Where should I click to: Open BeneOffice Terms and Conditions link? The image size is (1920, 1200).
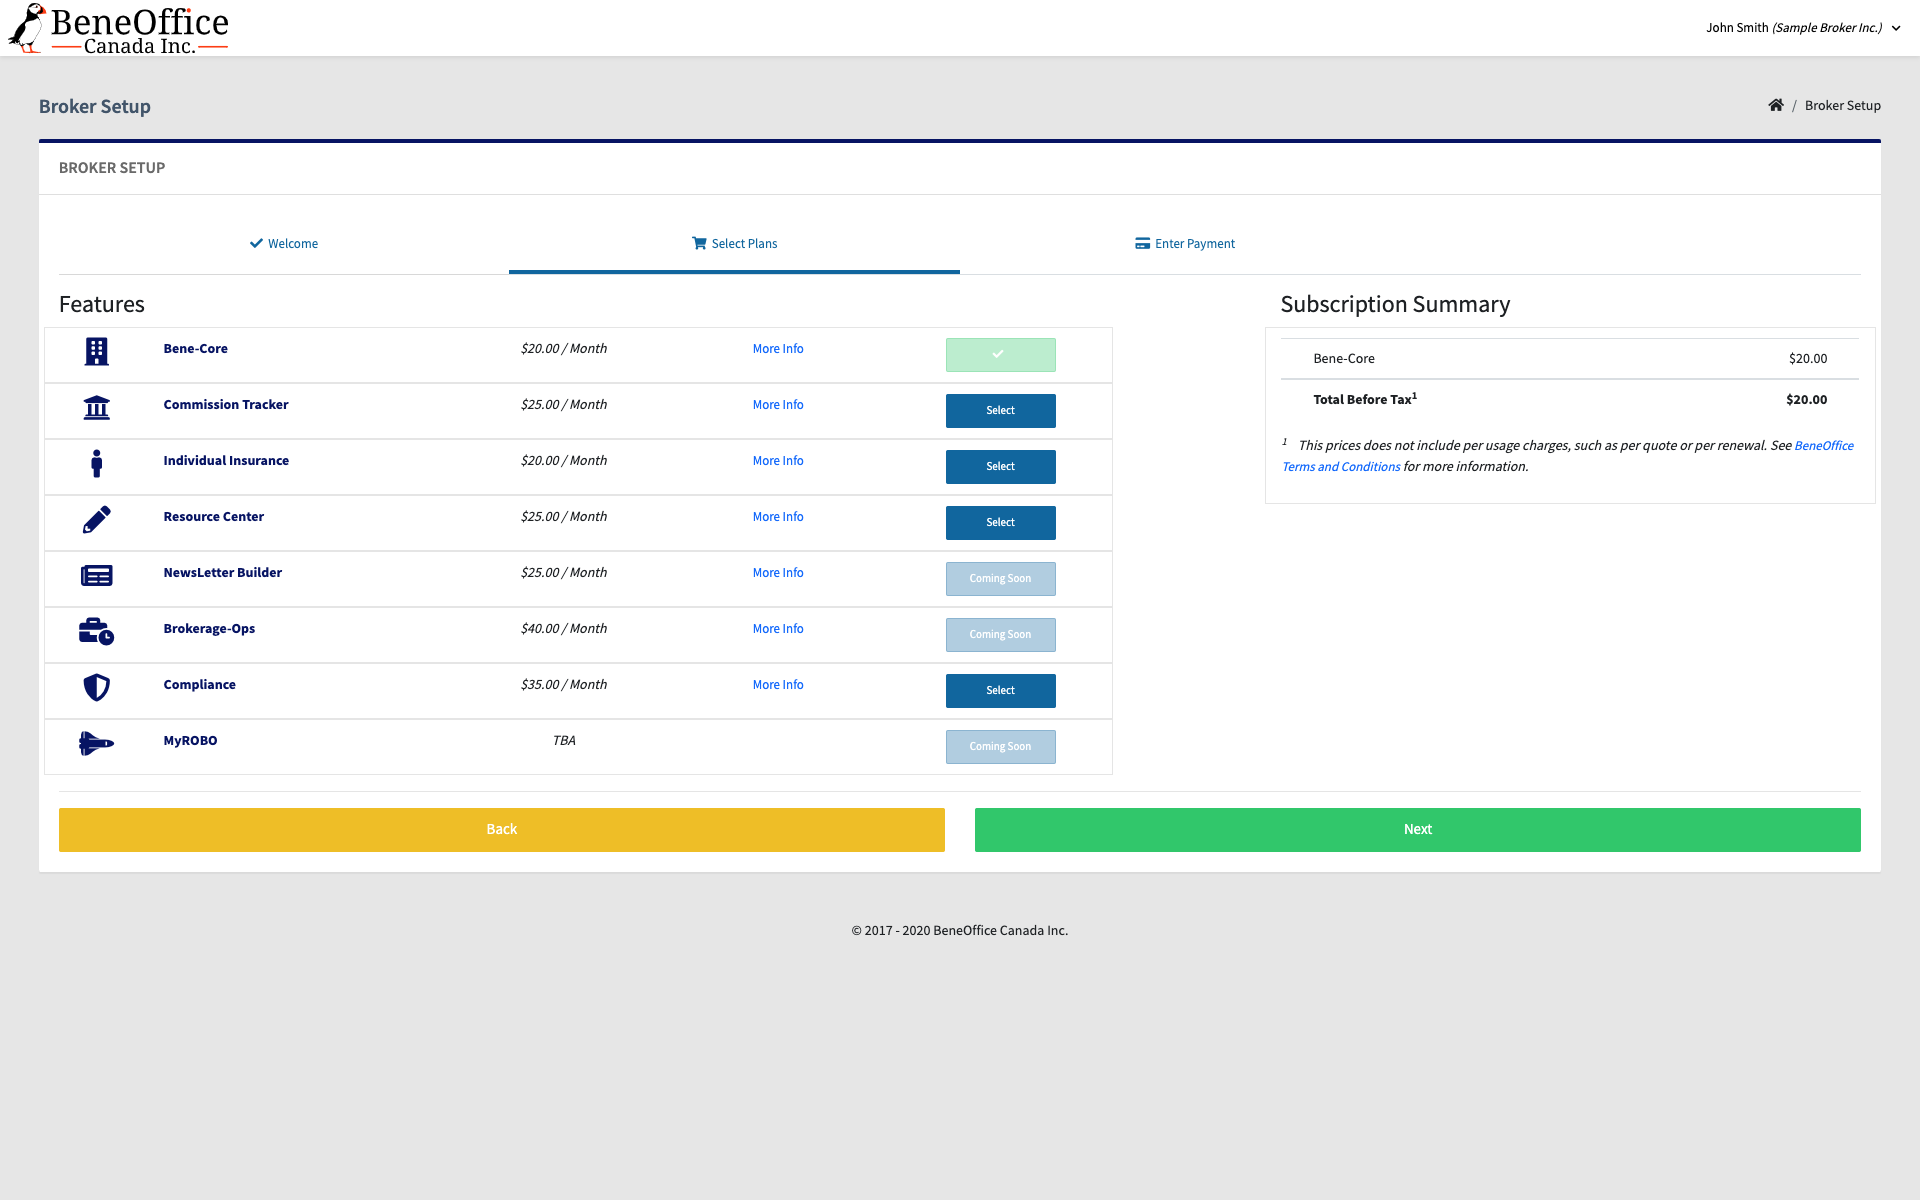pos(1340,467)
